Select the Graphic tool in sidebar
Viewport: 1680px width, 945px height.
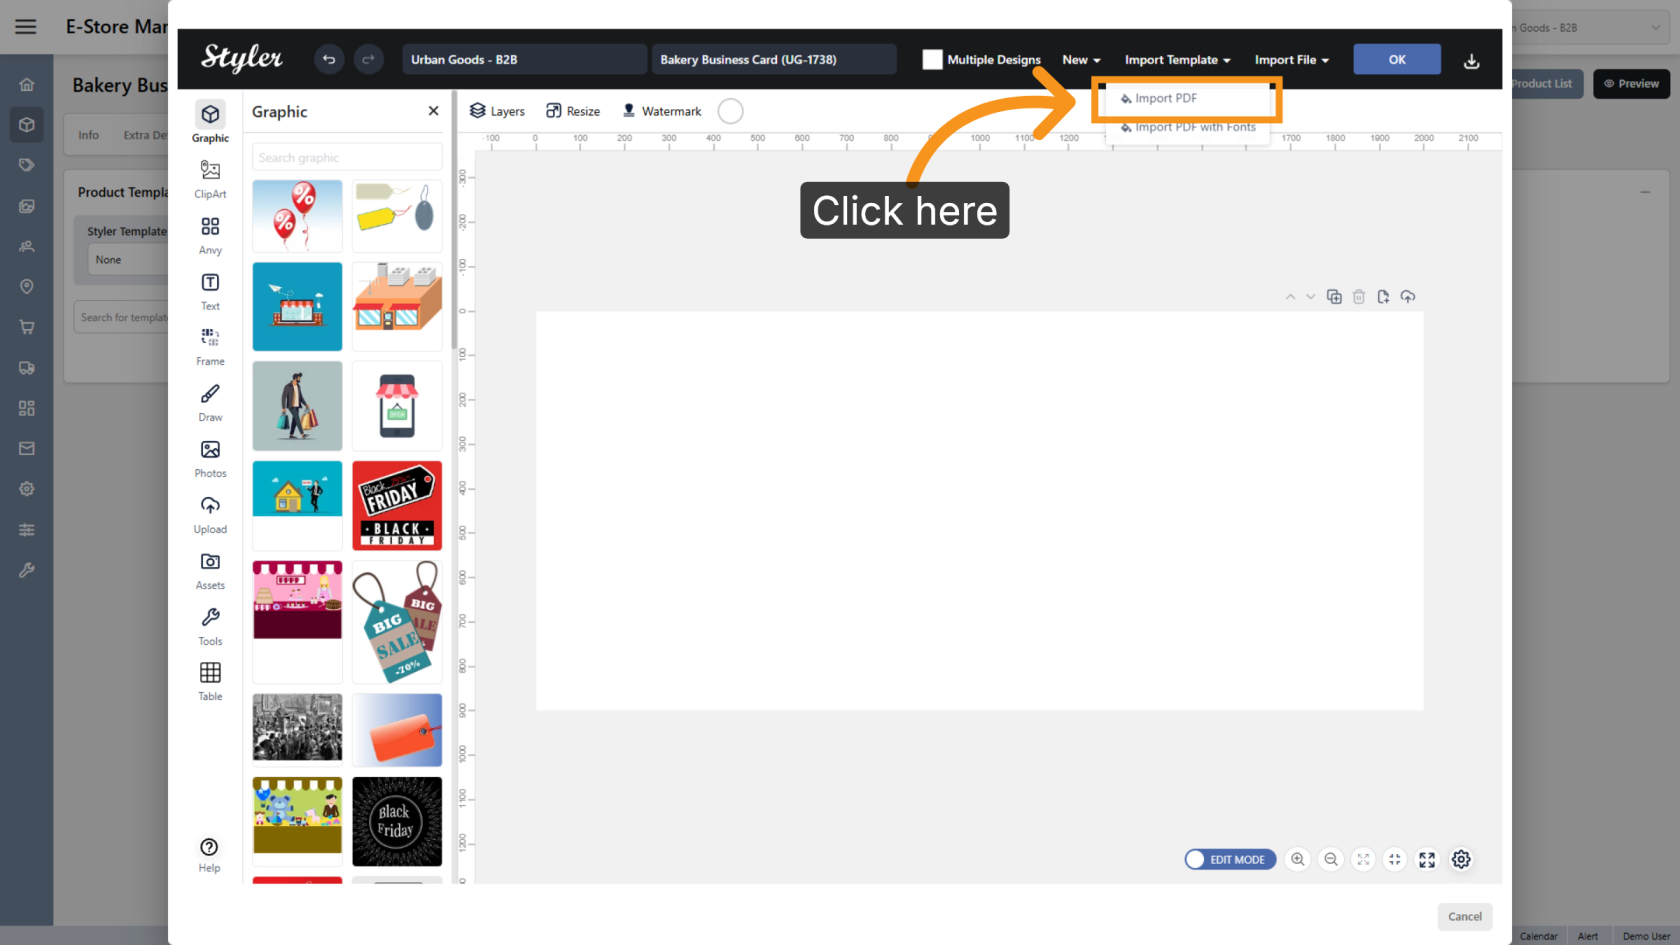210,122
